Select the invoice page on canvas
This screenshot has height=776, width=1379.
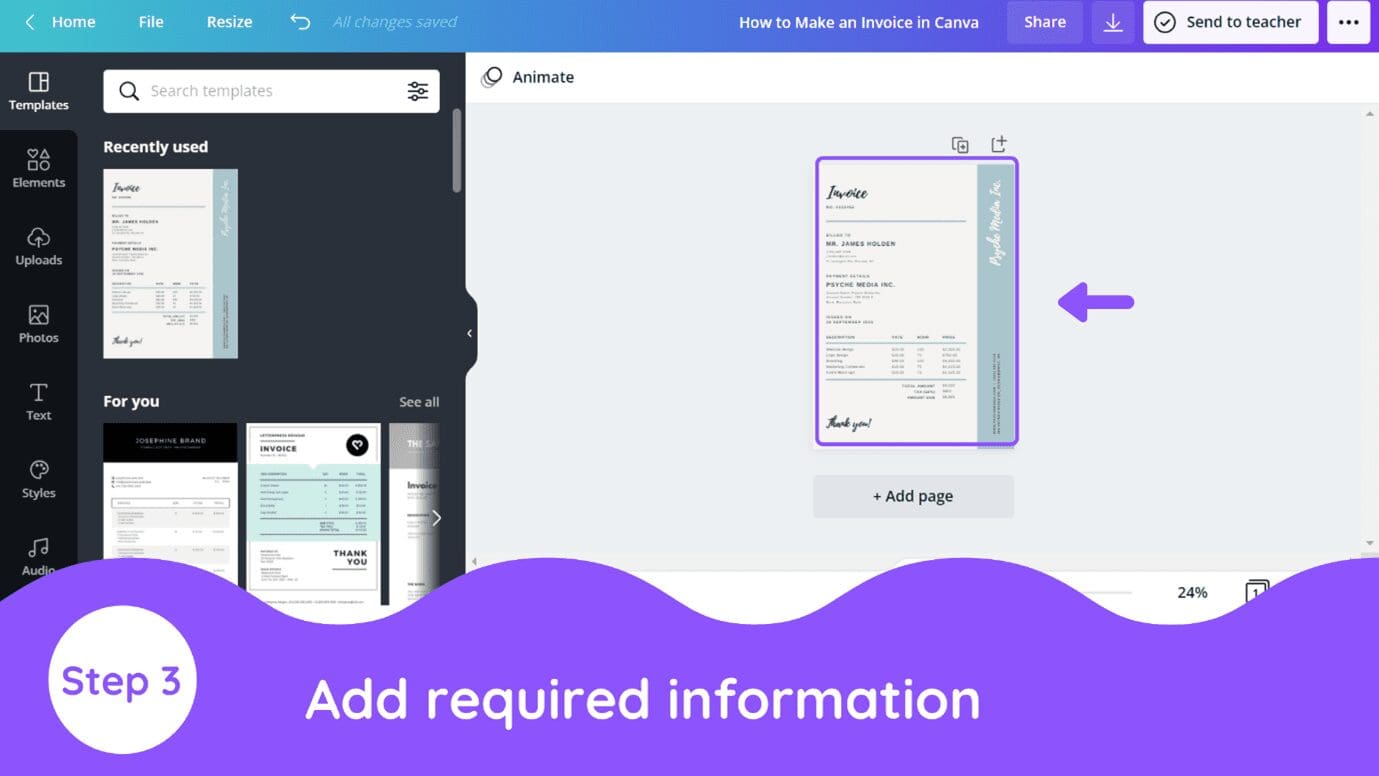click(916, 301)
